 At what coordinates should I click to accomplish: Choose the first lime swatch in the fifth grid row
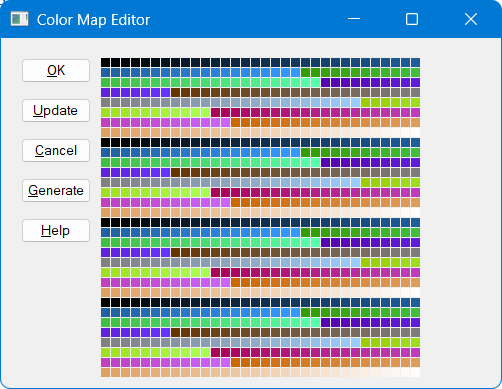coord(366,102)
